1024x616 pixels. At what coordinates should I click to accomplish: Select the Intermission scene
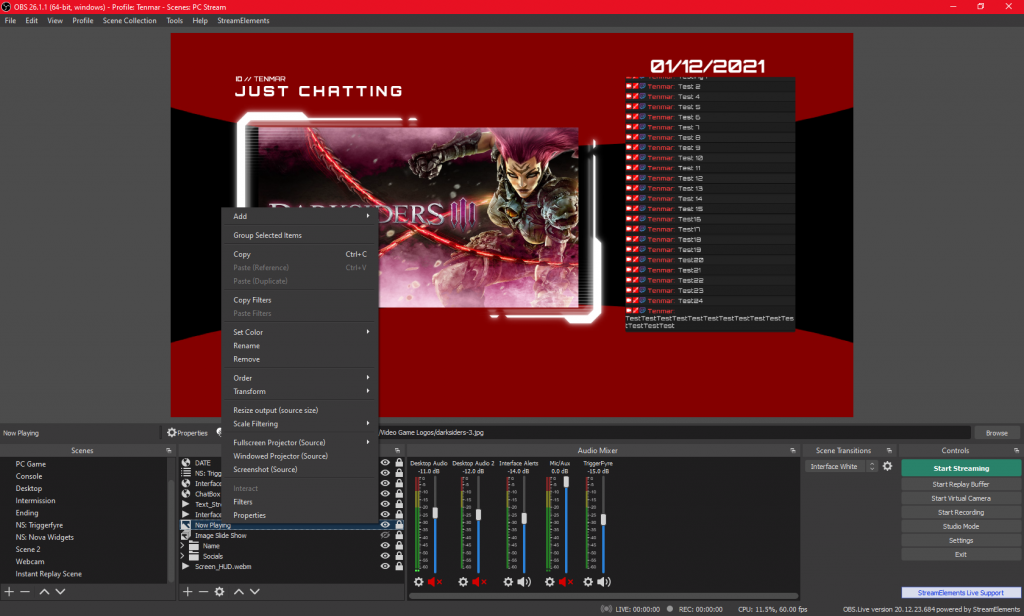[35, 500]
